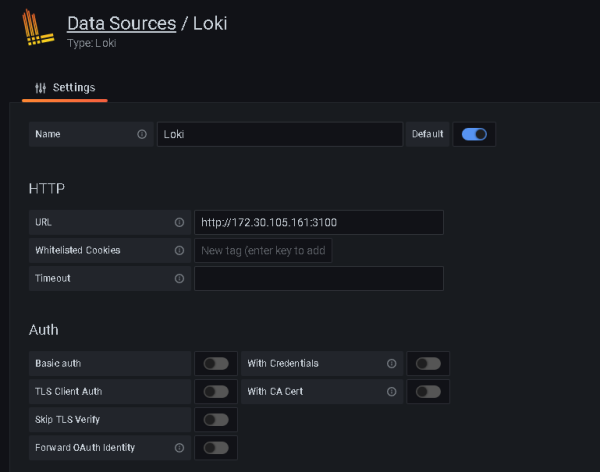Image resolution: width=600 pixels, height=472 pixels.
Task: Enable the With CA Cert switch
Action: click(x=428, y=391)
